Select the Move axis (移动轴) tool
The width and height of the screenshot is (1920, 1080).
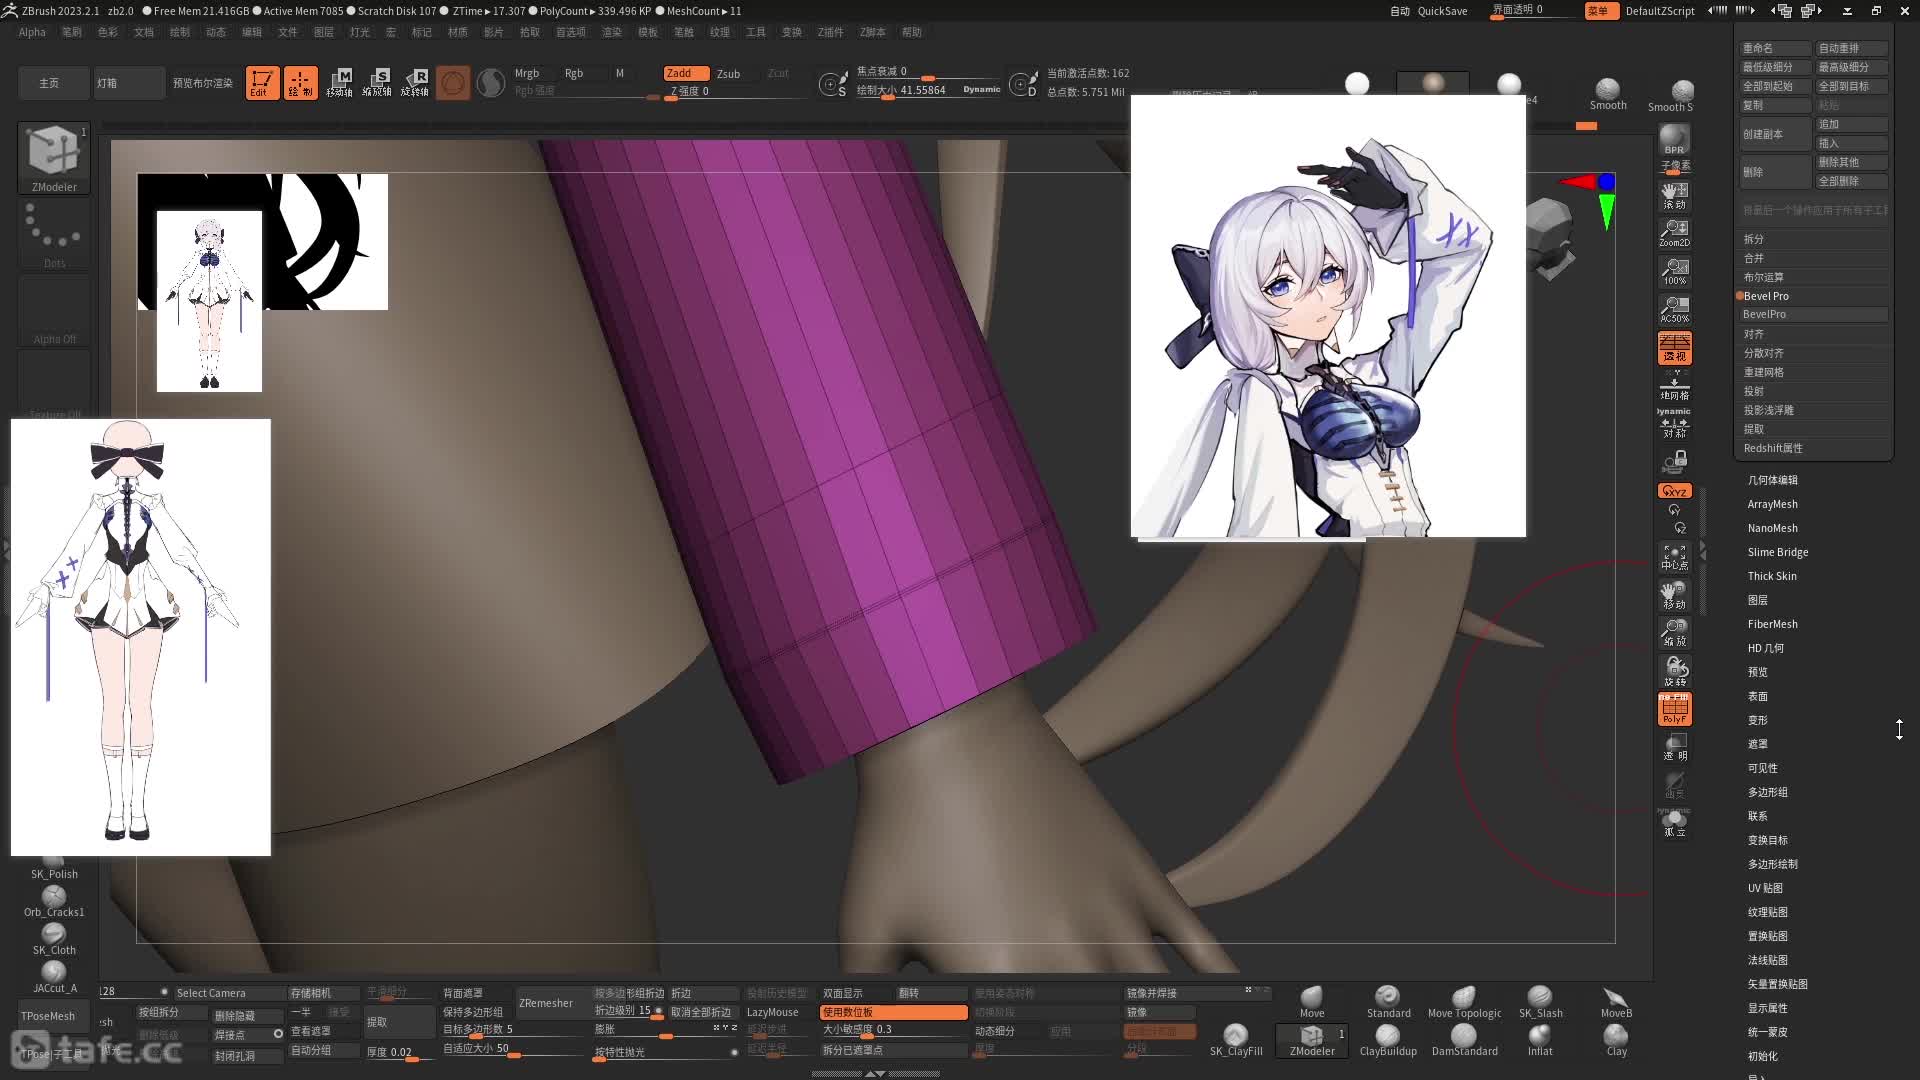[x=340, y=82]
